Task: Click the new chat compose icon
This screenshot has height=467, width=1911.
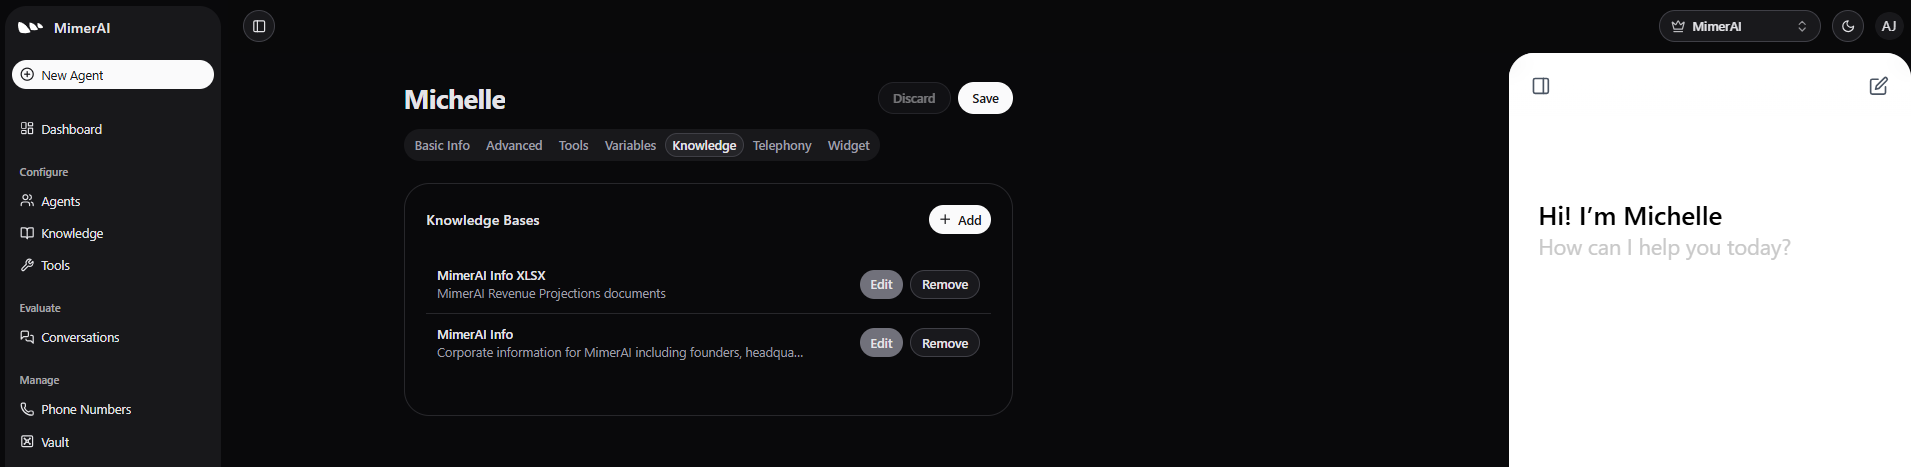Action: [1879, 86]
